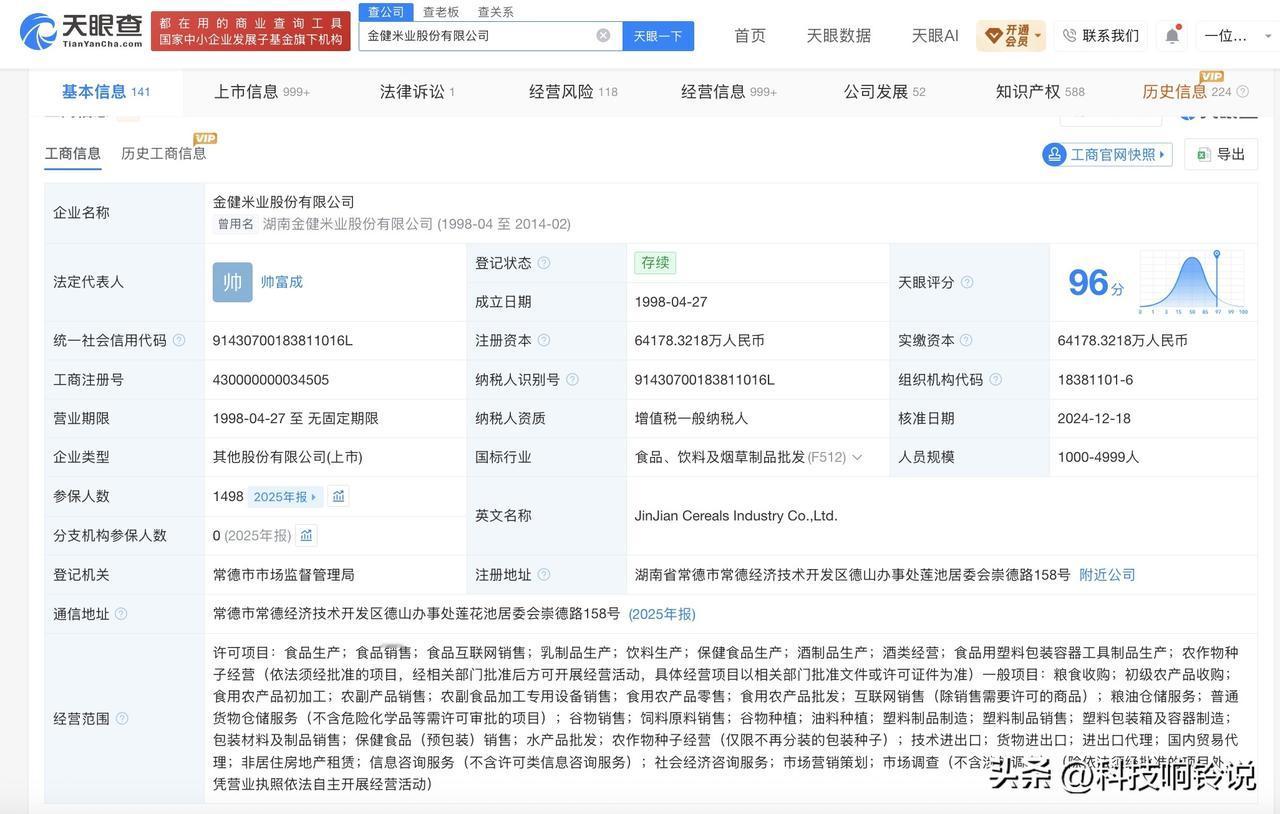Viewport: 1280px width, 814px height.
Task: Click the (2025年报) link after 通信地址
Action: tap(662, 614)
